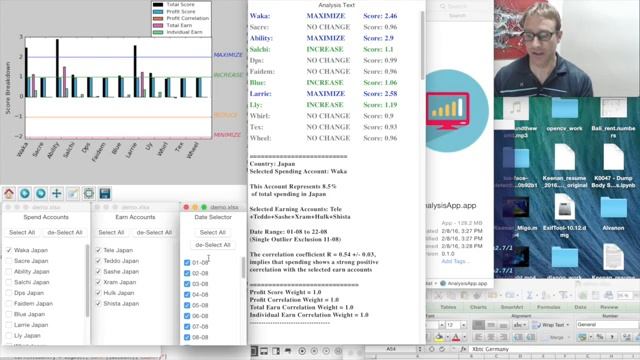Uncheck Tele Japan earn account
Image resolution: width=640 pixels, height=360 pixels.
pyautogui.click(x=98, y=250)
